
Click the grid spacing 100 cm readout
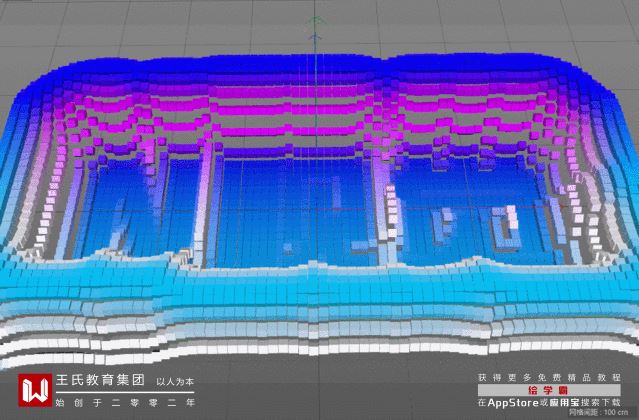pyautogui.click(x=599, y=412)
